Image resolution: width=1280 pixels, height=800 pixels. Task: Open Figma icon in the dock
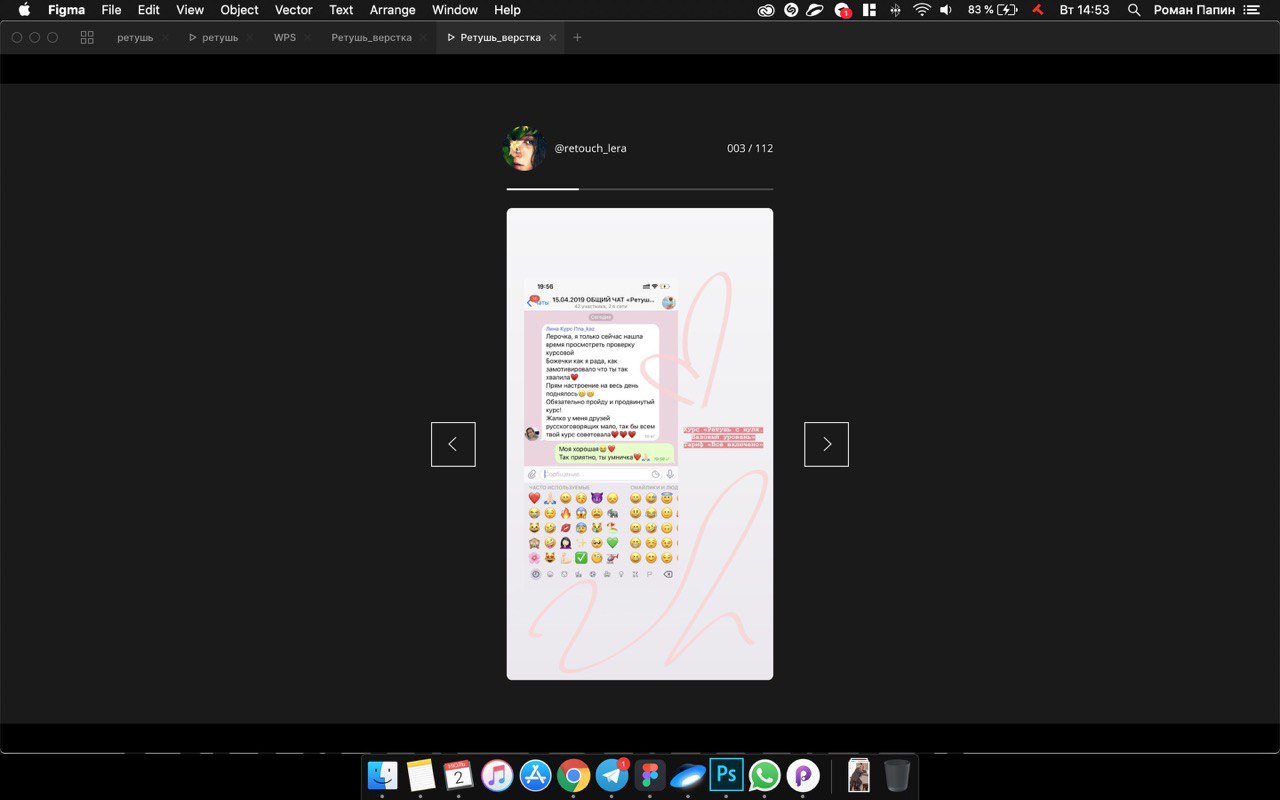click(x=650, y=776)
